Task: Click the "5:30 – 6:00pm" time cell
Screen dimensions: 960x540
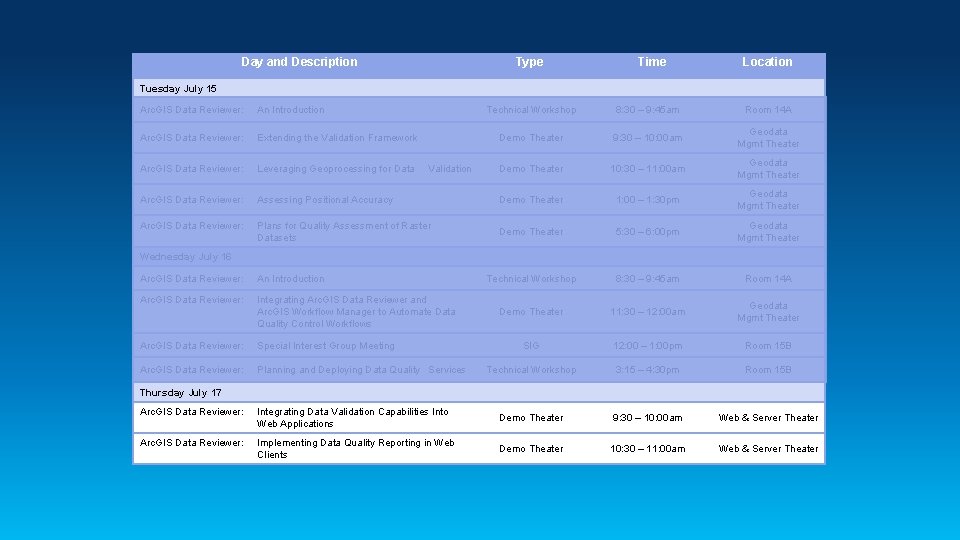Action: click(647, 231)
